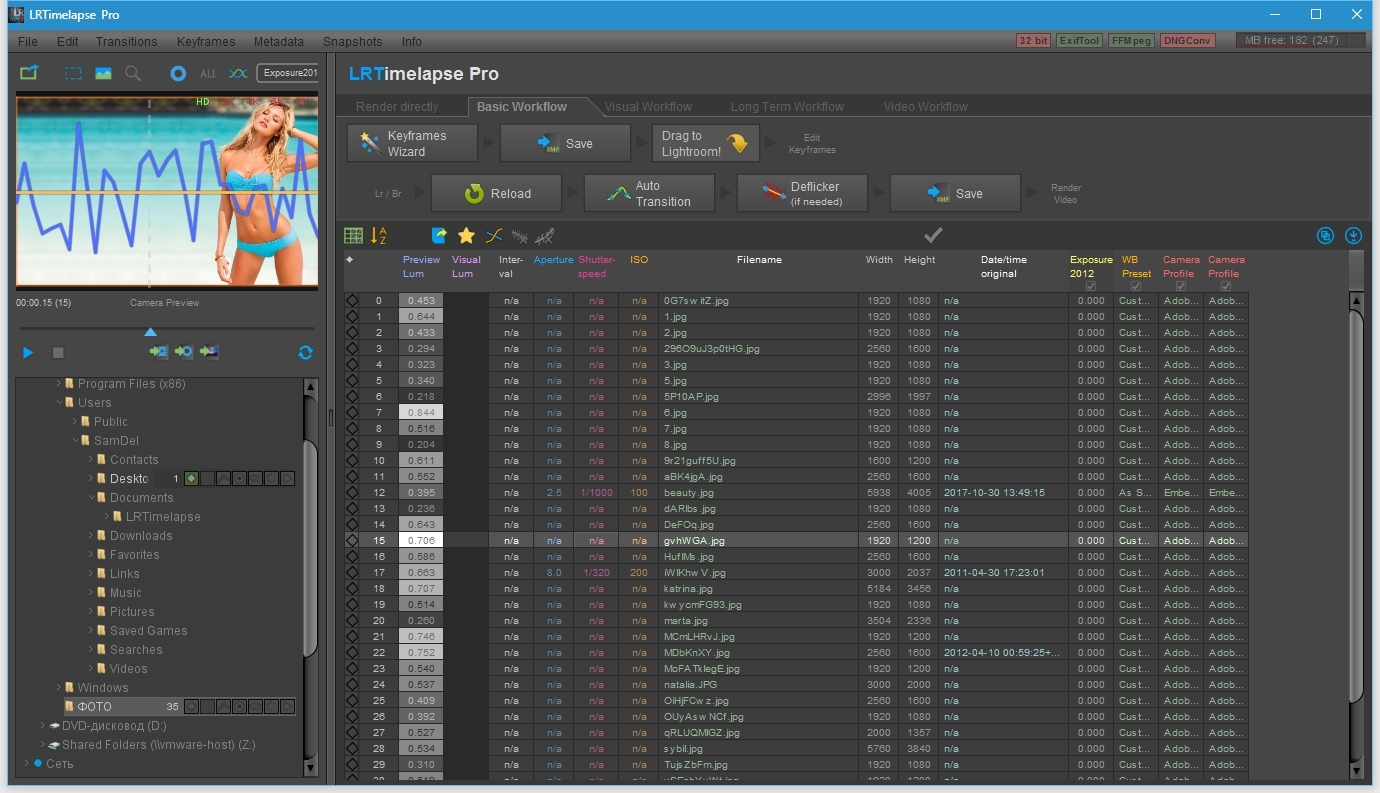Open the Transitions menu
The image size is (1380, 793).
click(127, 42)
